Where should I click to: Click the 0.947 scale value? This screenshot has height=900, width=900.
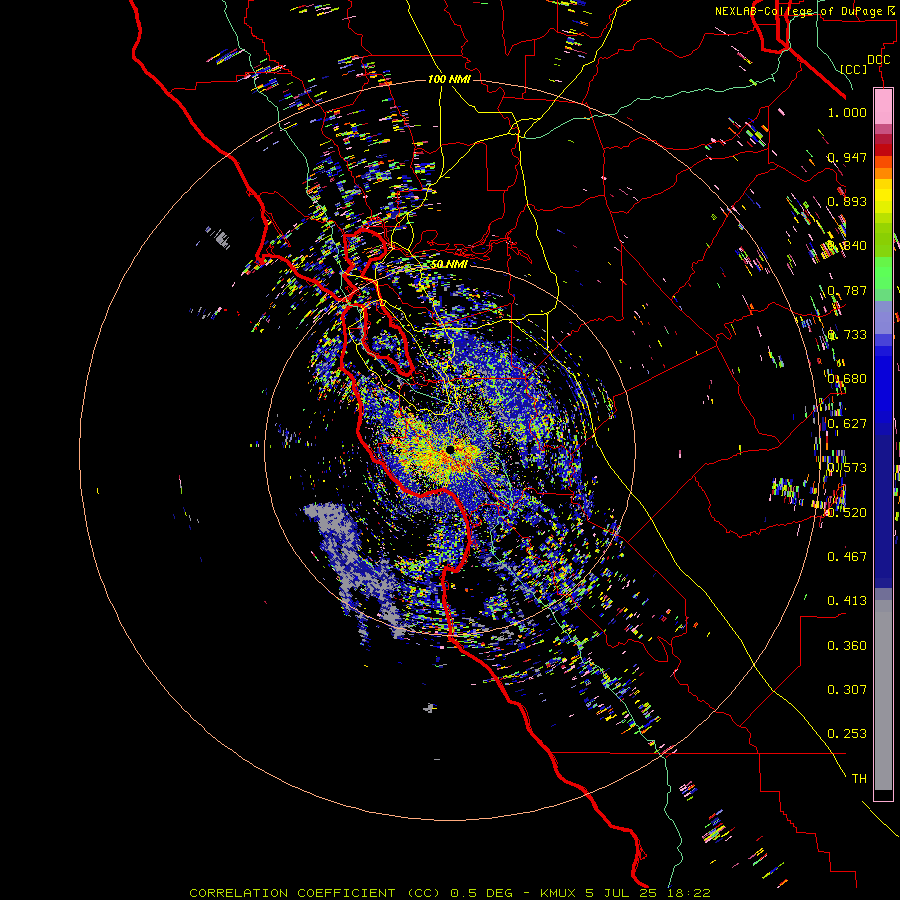[x=847, y=157]
